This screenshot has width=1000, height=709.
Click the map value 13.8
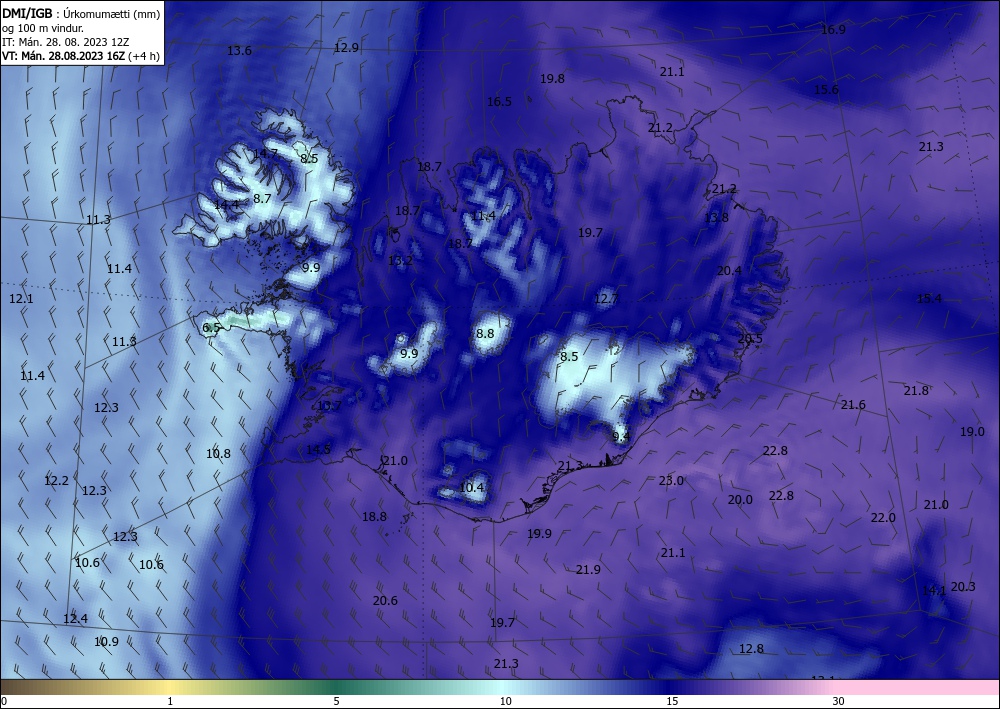click(716, 218)
